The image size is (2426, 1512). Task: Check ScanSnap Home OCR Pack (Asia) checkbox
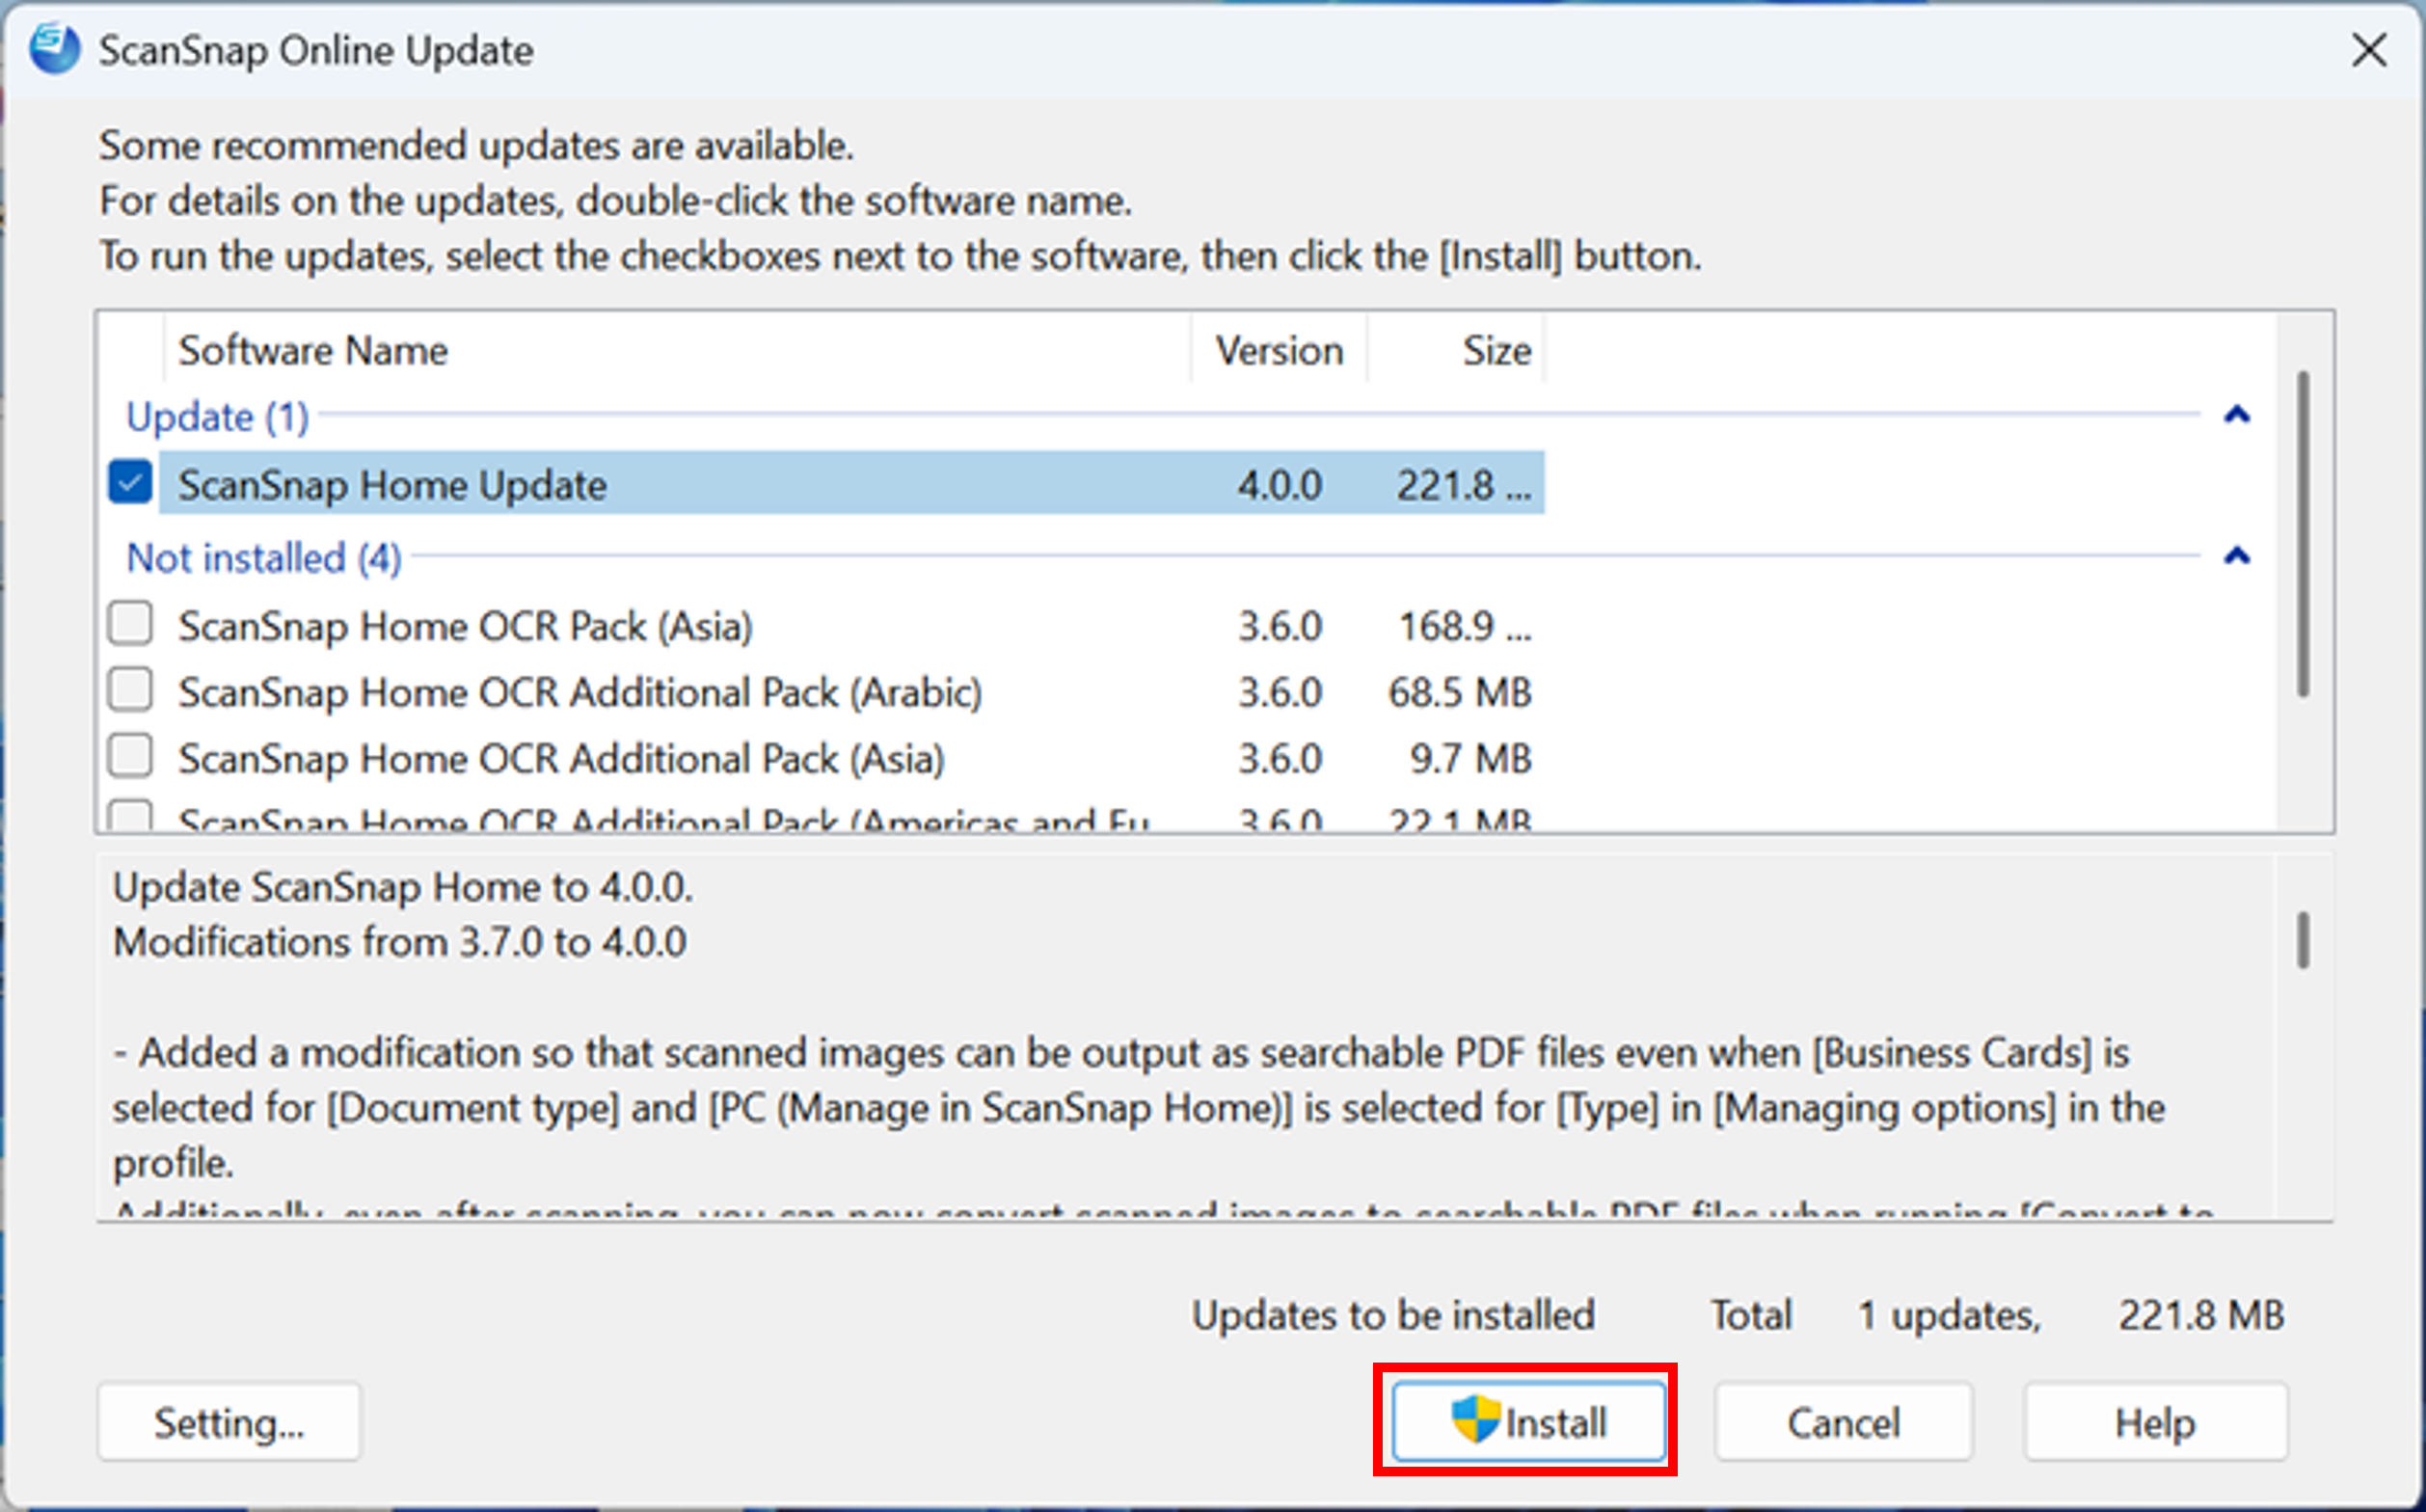tap(130, 624)
